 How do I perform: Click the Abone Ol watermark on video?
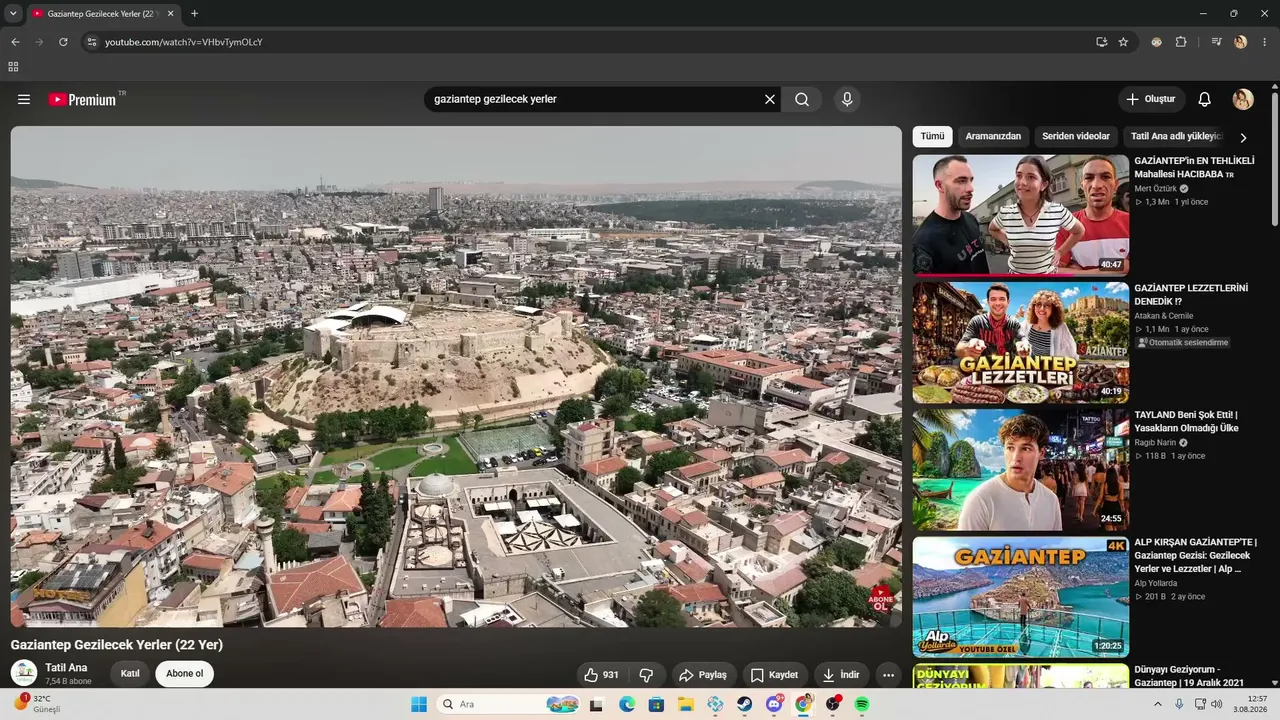point(880,598)
